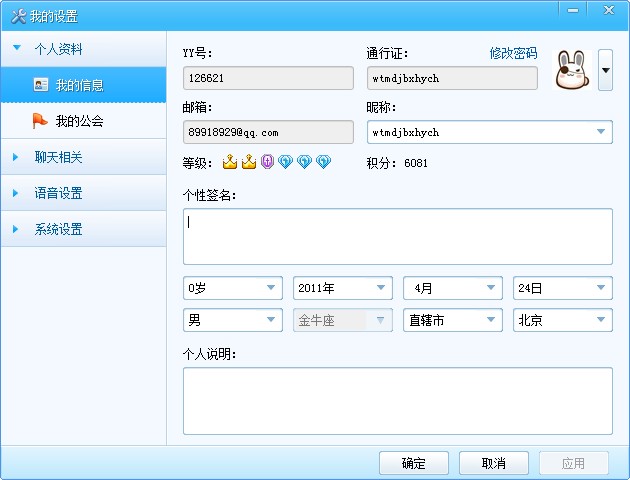Screen dimensions: 630x480
Task: Open the year dropdown showing 2011年
Action: click(x=343, y=288)
